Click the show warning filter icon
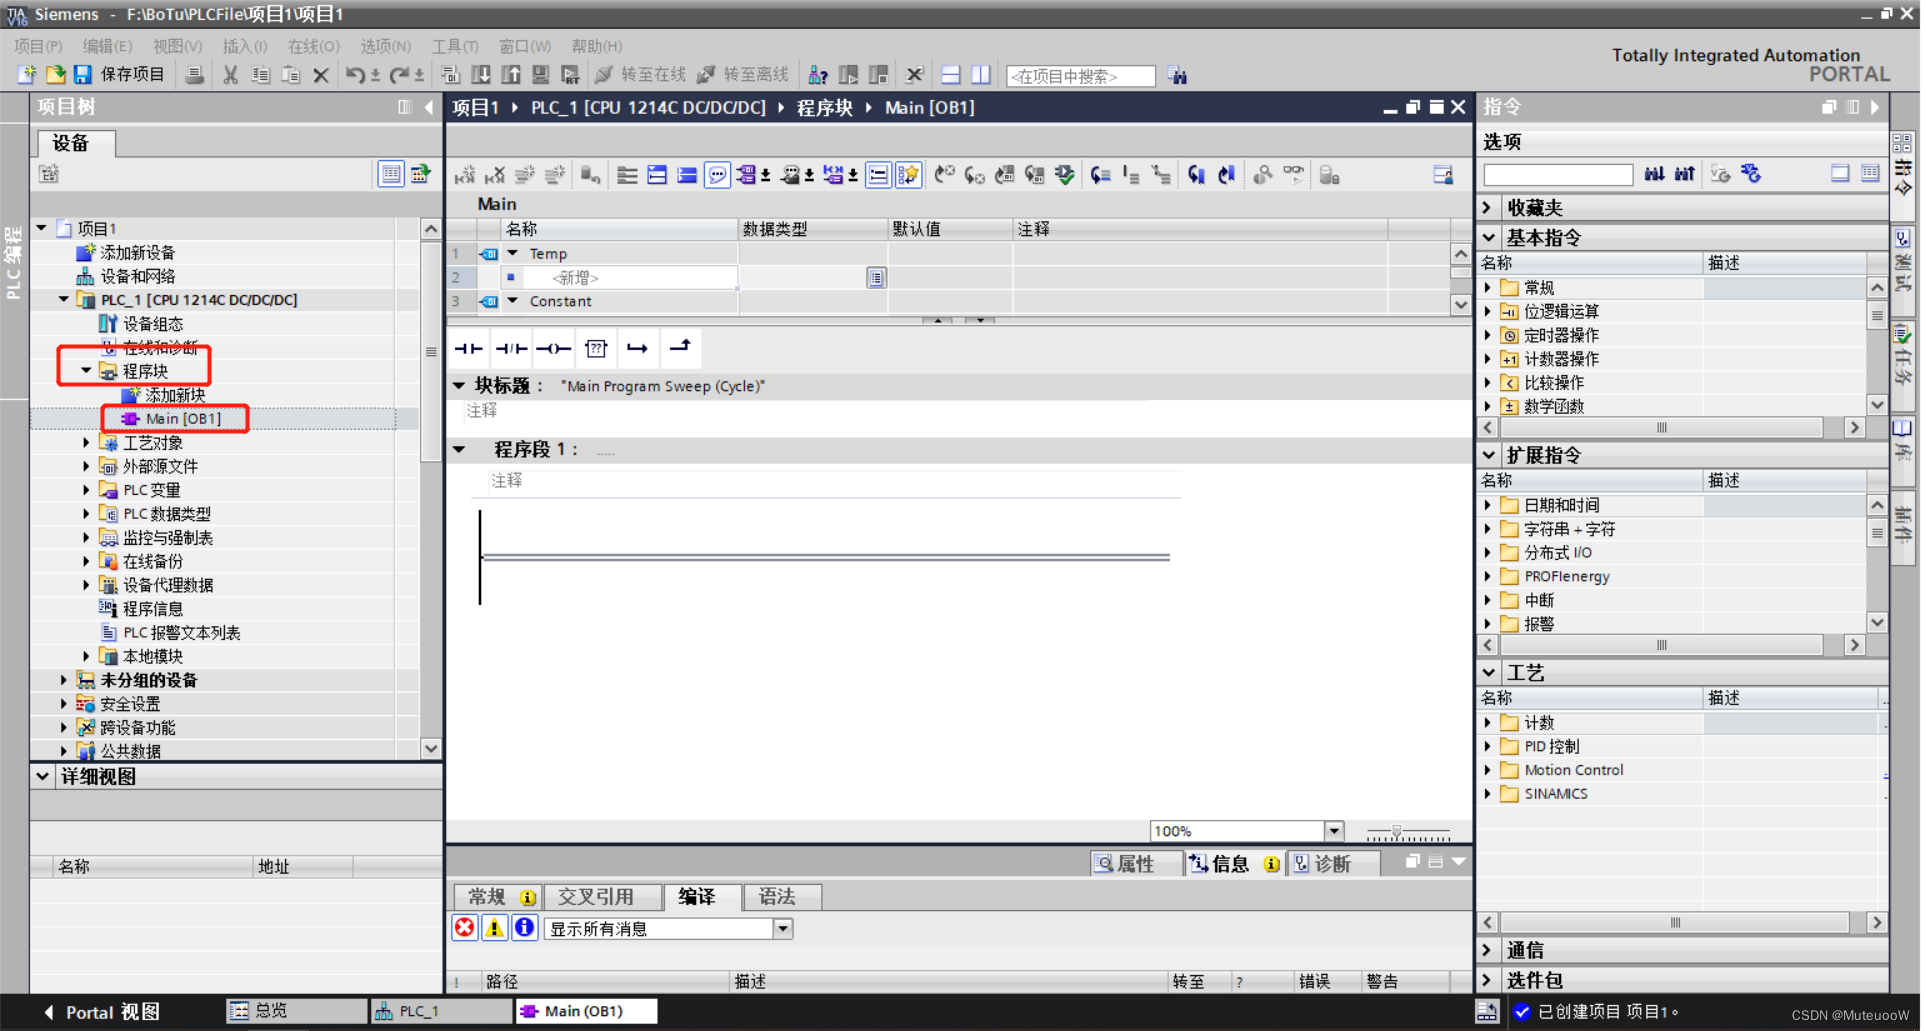The width and height of the screenshot is (1926, 1031). tap(494, 928)
